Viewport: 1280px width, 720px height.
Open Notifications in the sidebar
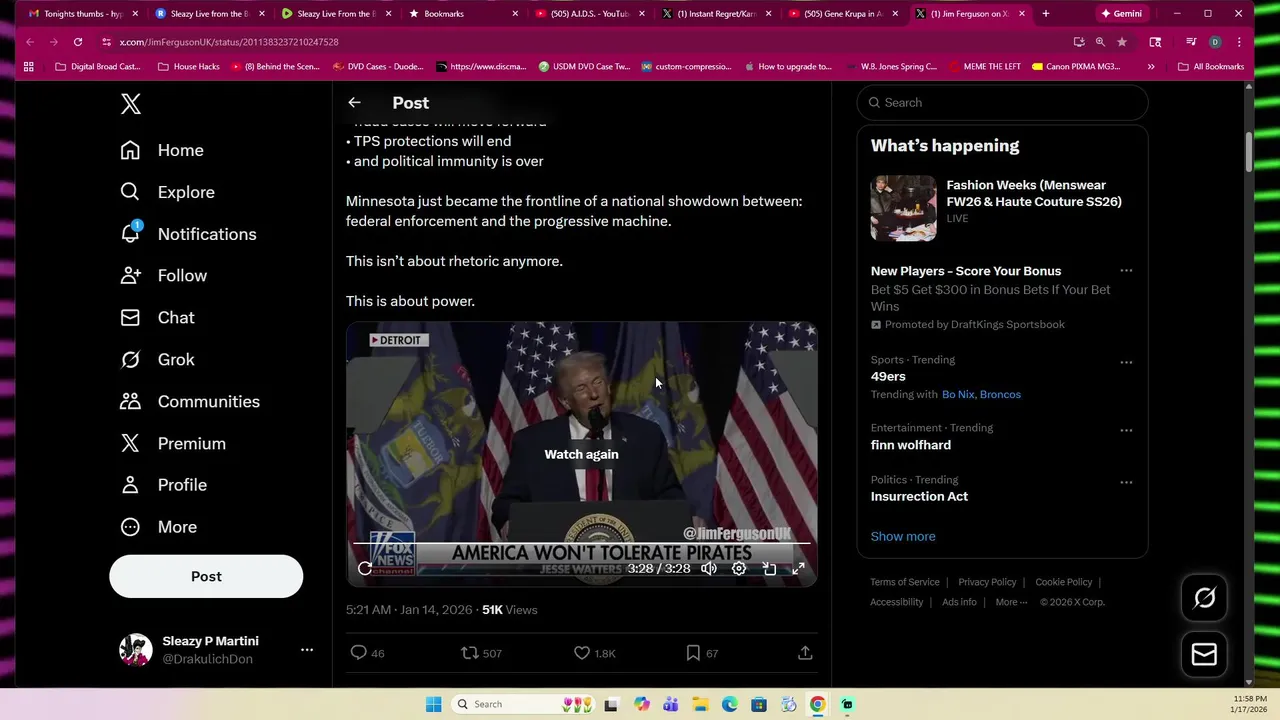point(188,234)
